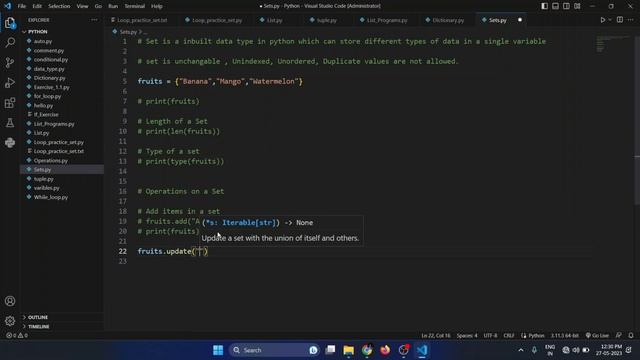Image resolution: width=640 pixels, height=360 pixels.
Task: Open the status bar notifications bell
Action: [x=631, y=336]
